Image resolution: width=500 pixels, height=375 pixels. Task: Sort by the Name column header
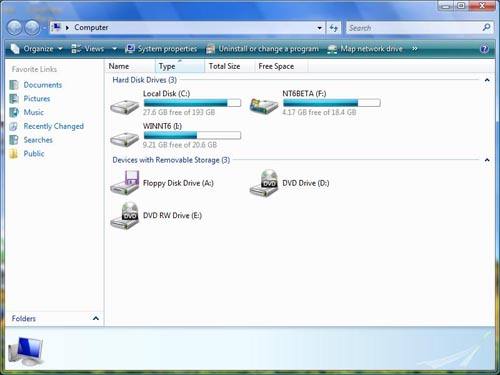coord(130,66)
